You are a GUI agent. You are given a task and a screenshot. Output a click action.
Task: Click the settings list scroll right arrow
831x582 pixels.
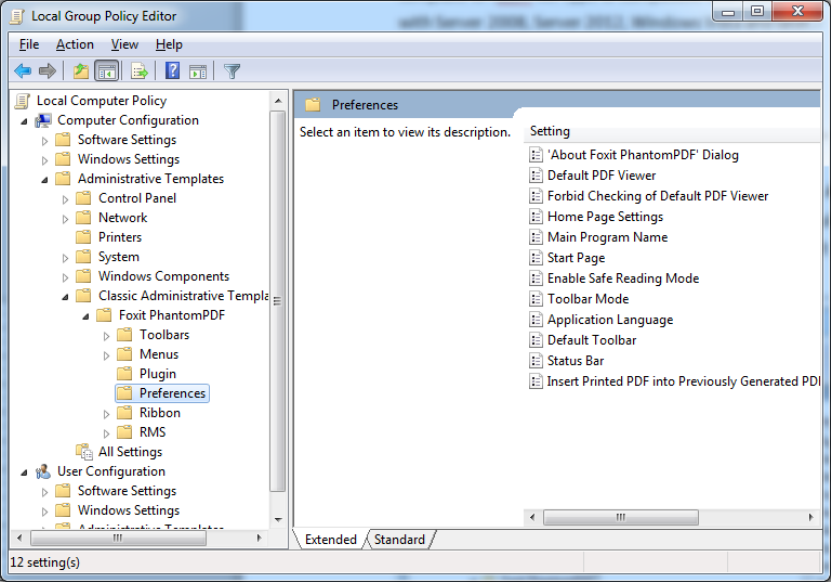(x=811, y=517)
